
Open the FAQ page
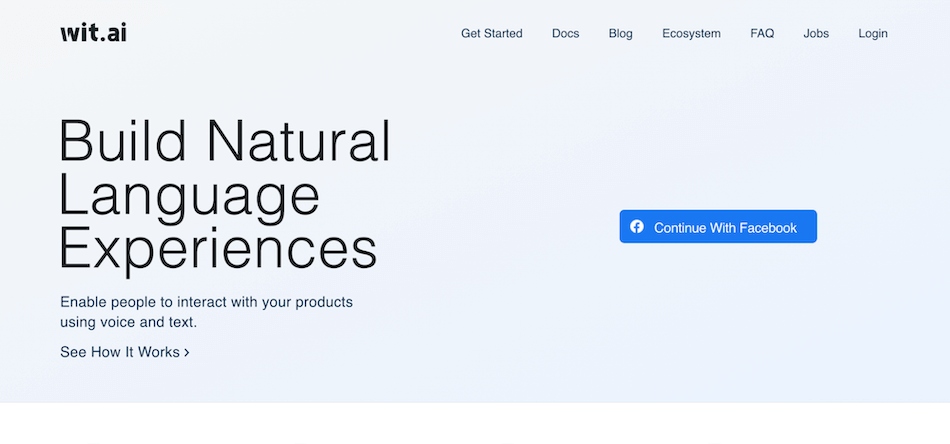coord(762,33)
